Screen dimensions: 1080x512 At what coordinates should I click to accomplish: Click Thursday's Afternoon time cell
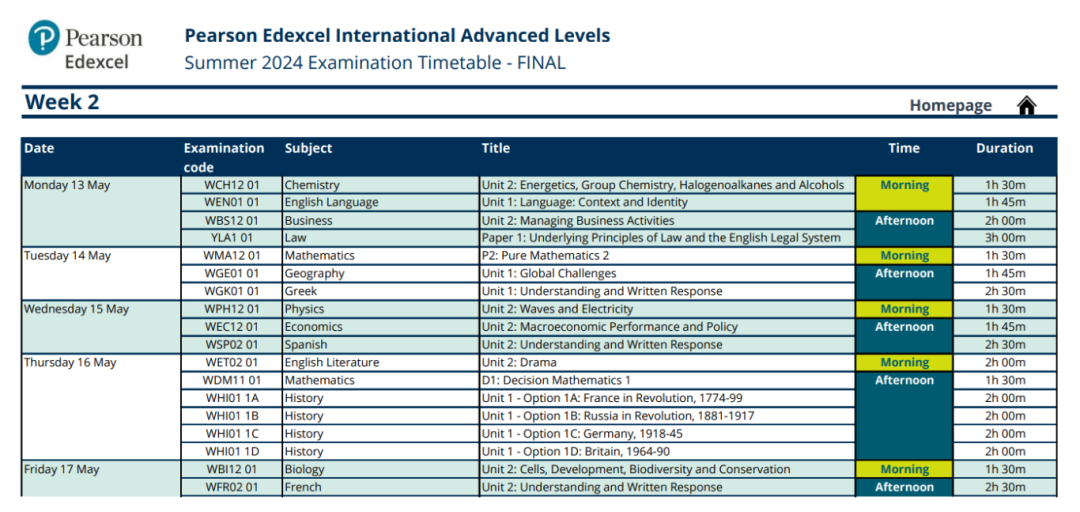coord(904,416)
